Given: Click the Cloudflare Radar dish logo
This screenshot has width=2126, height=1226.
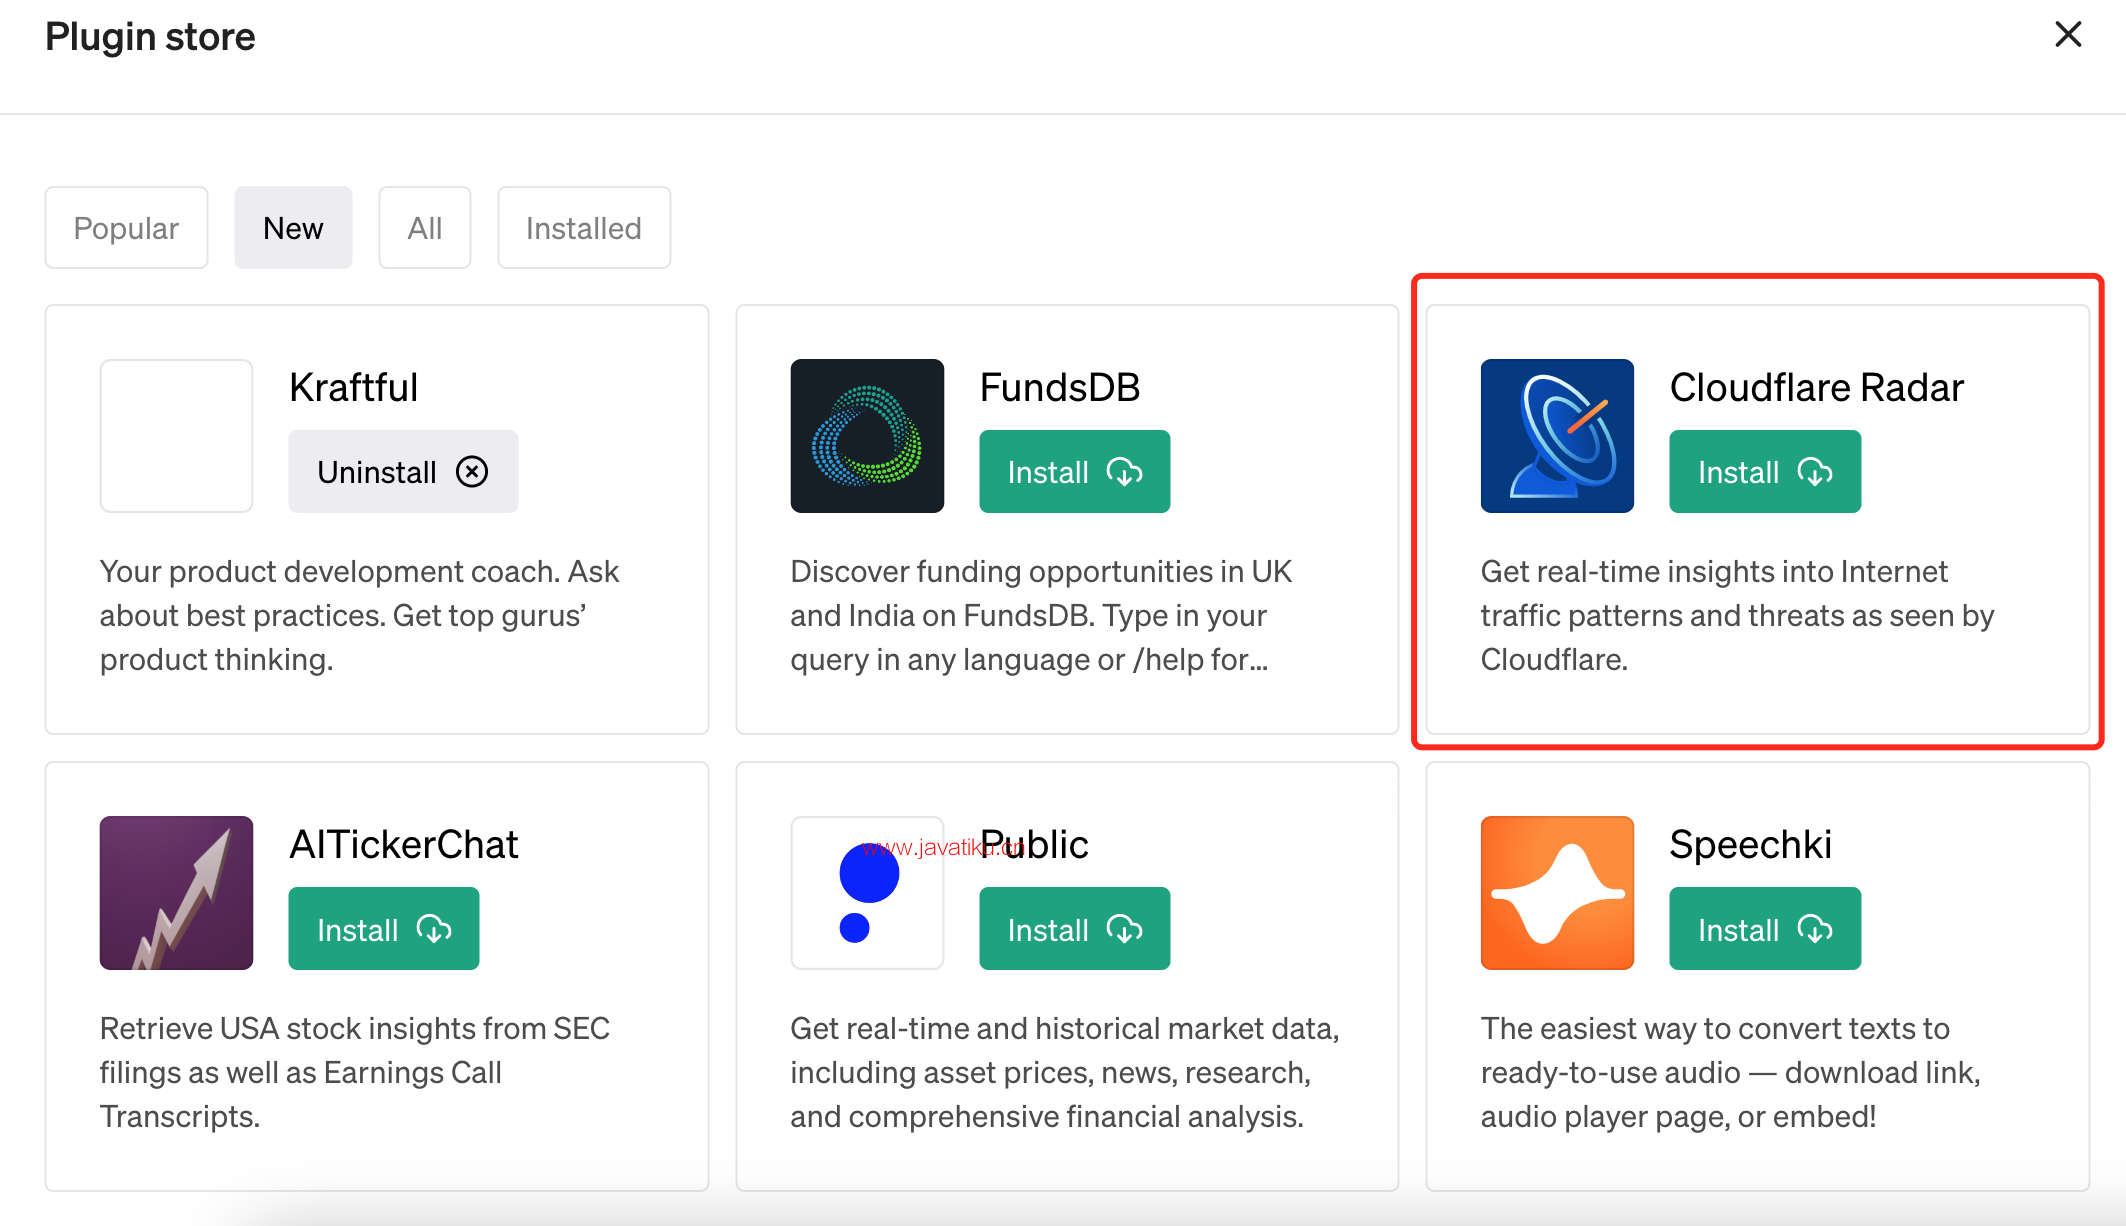Looking at the screenshot, I should tap(1557, 436).
